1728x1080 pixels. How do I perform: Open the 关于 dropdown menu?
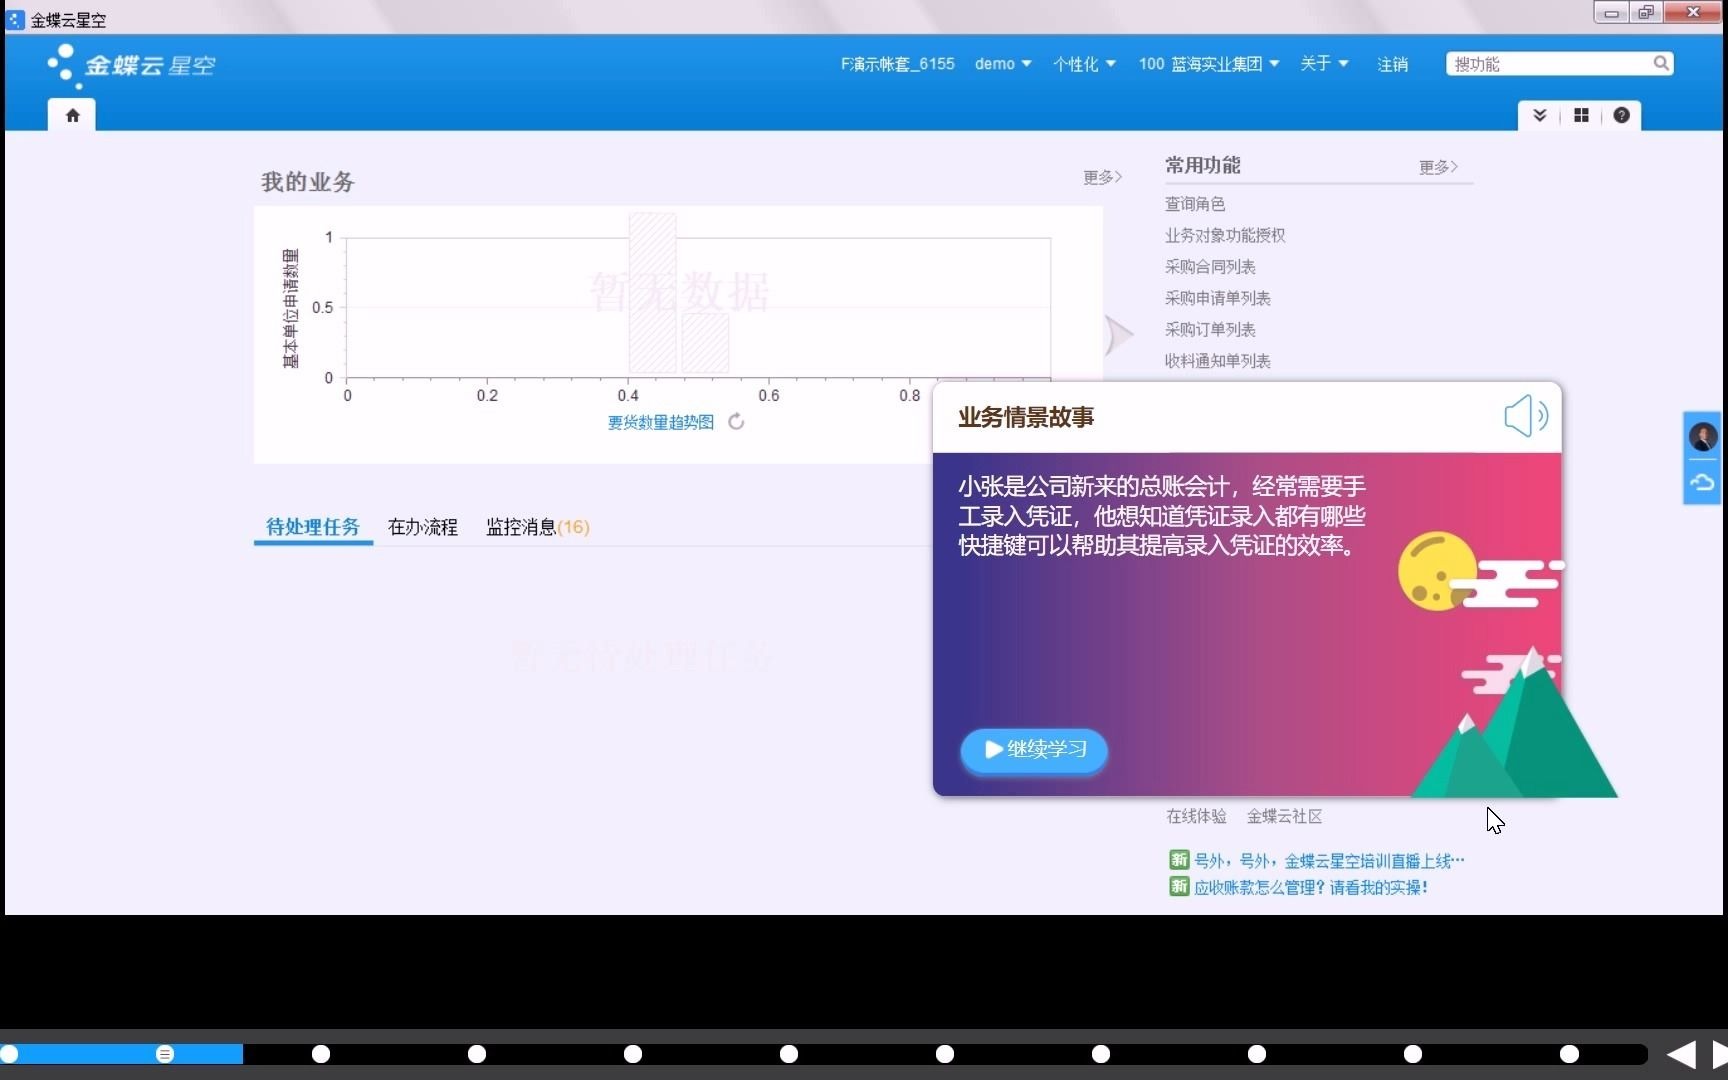pos(1324,64)
